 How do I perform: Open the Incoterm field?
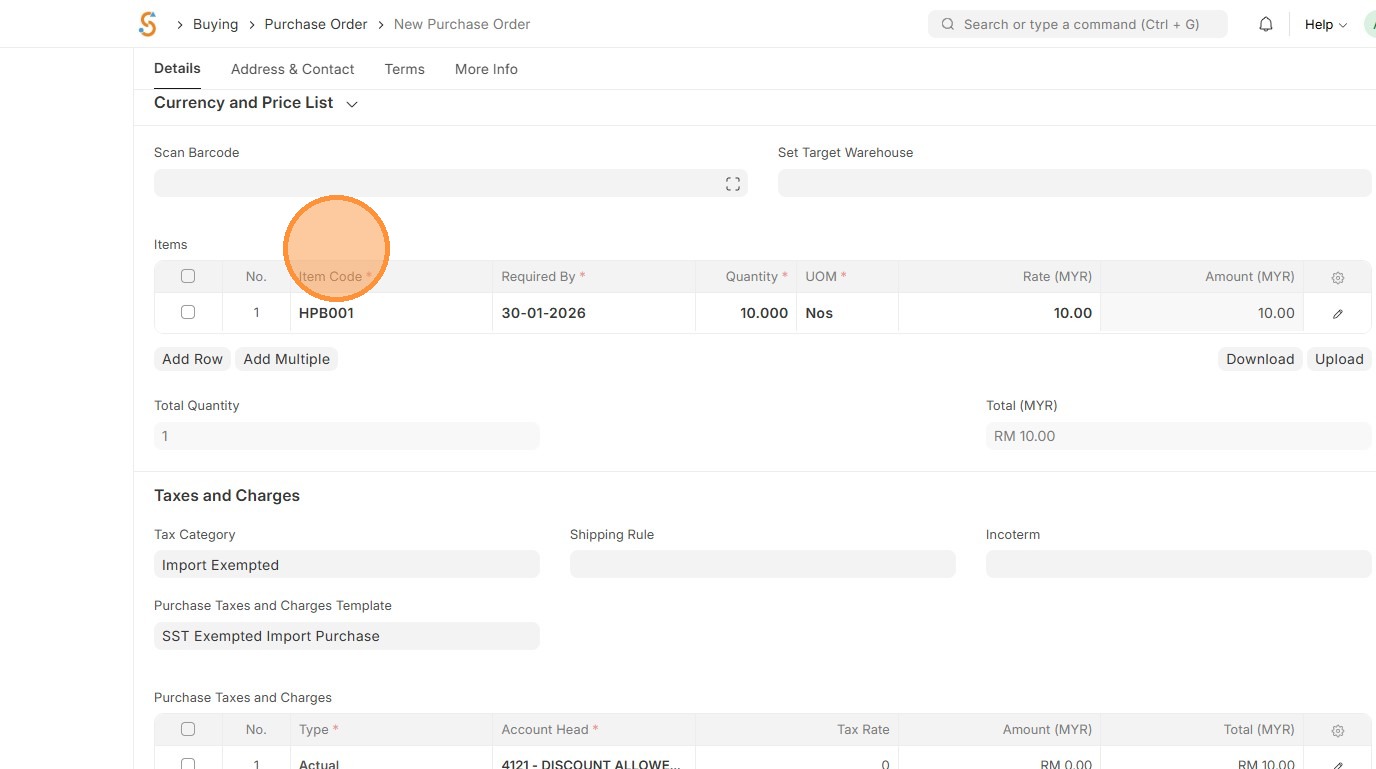[x=1179, y=564]
